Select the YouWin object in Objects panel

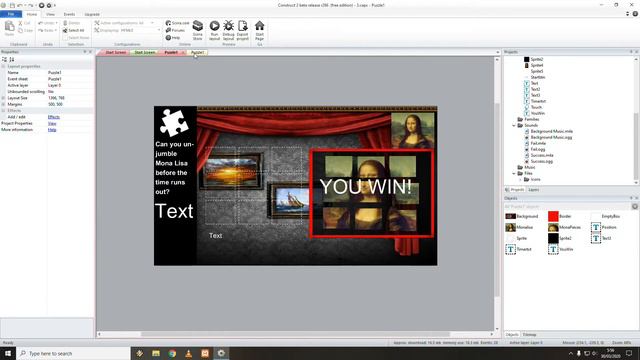tap(561, 249)
